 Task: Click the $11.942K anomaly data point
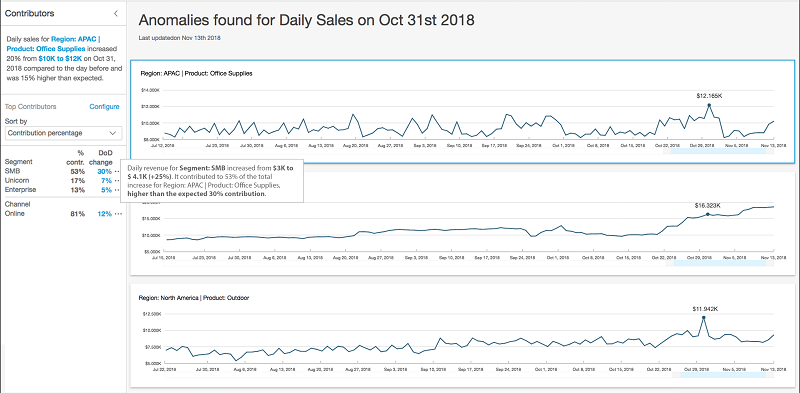pyautogui.click(x=704, y=317)
